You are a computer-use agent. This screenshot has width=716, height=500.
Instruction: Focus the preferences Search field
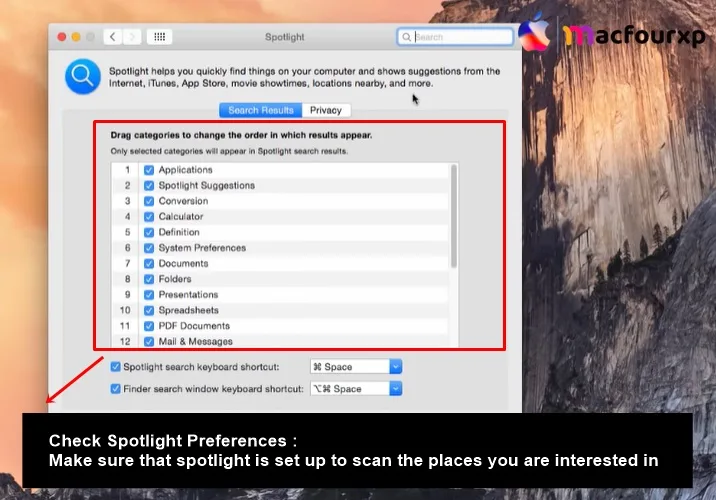click(455, 37)
